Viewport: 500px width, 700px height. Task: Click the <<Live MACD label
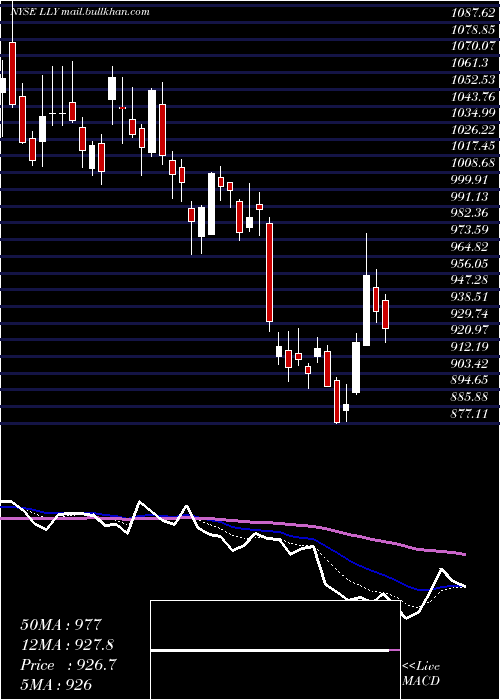(421, 674)
